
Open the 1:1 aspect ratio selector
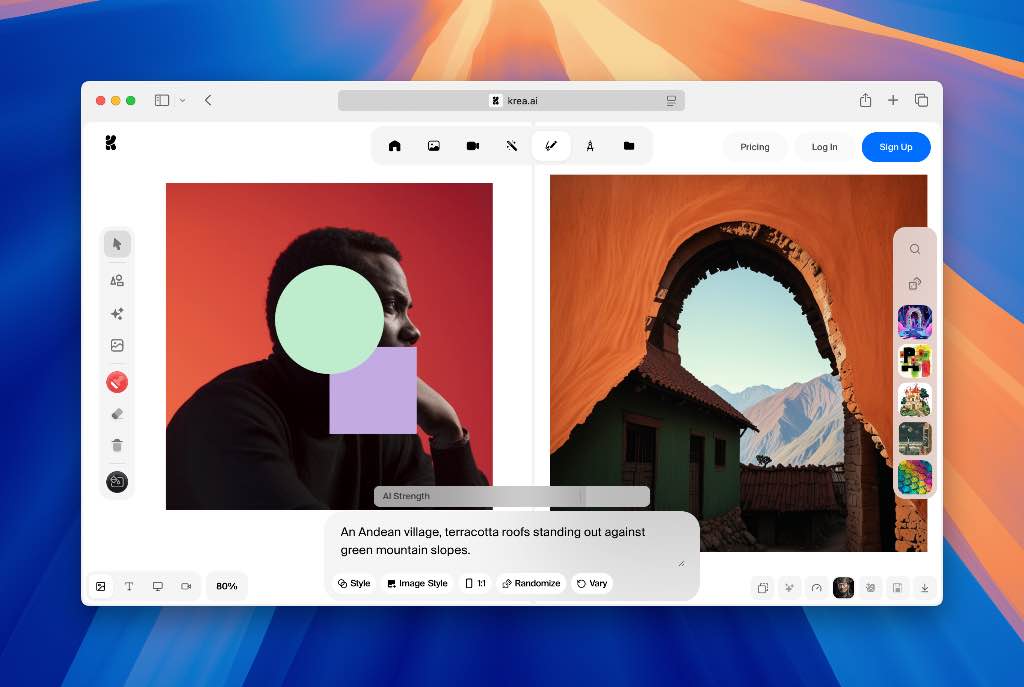click(x=475, y=583)
